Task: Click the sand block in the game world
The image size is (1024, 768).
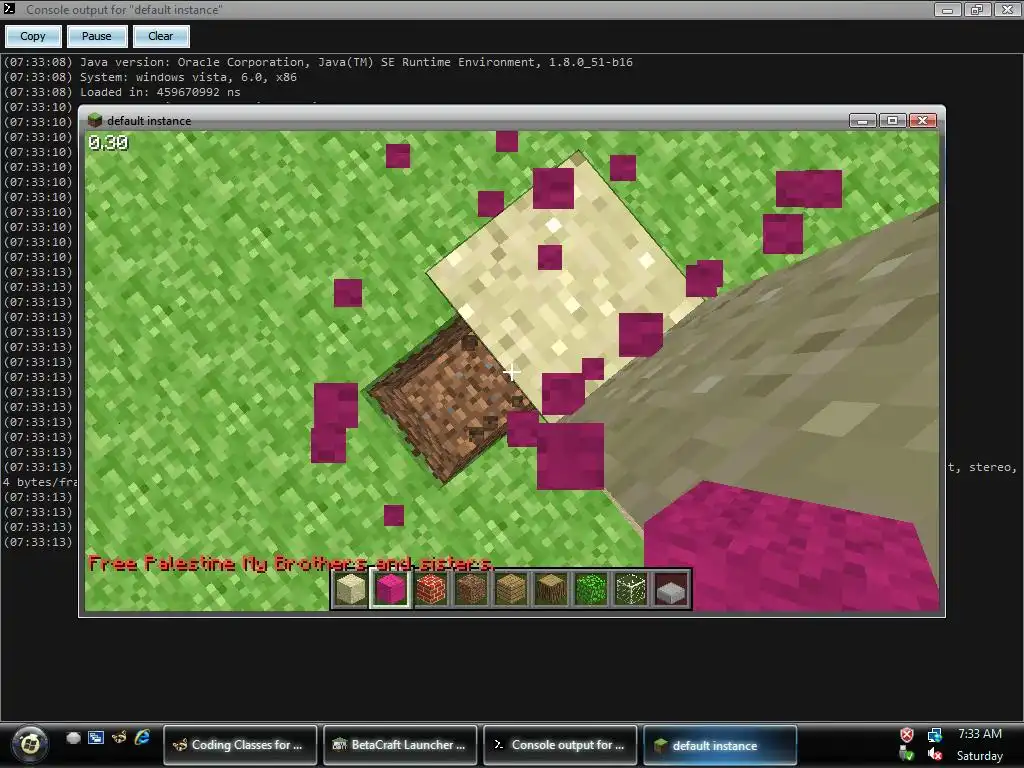Action: [x=562, y=287]
